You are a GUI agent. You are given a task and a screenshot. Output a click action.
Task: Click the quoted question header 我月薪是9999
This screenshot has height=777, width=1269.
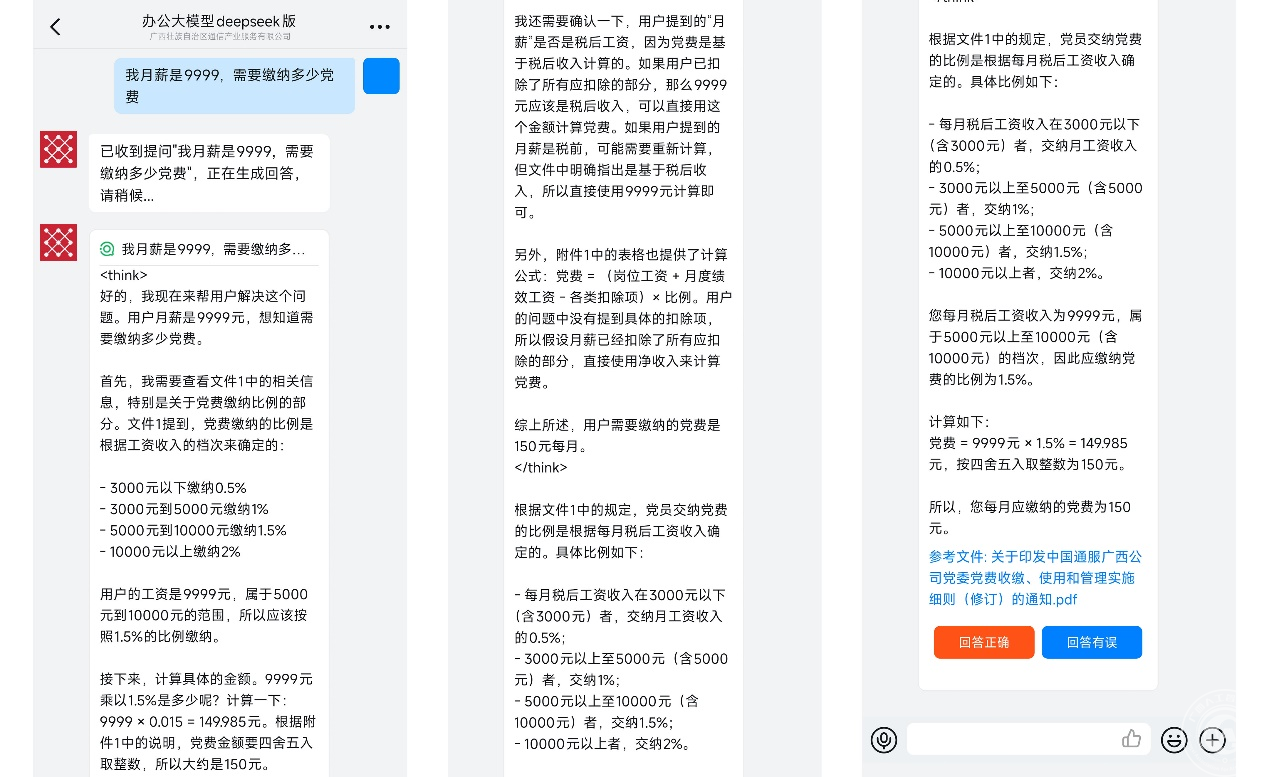pyautogui.click(x=213, y=249)
